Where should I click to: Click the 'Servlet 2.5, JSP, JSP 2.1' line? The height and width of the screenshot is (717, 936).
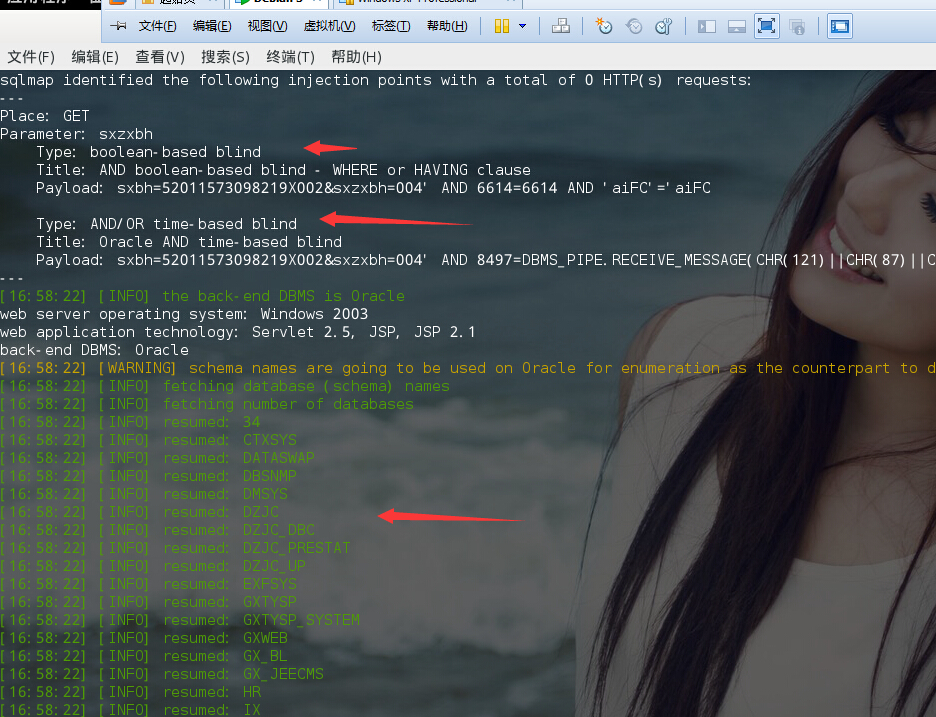238,332
